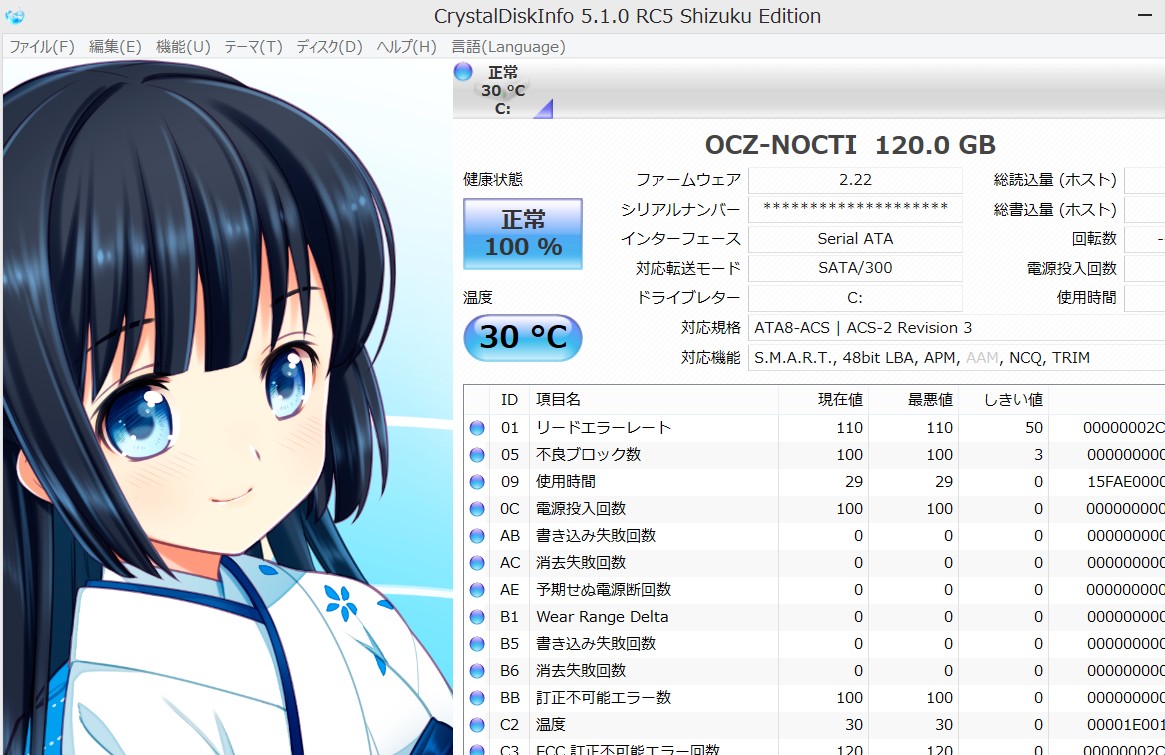This screenshot has width=1165, height=755.
Task: Select 温度 attribute name in row C2
Action: coord(551,725)
